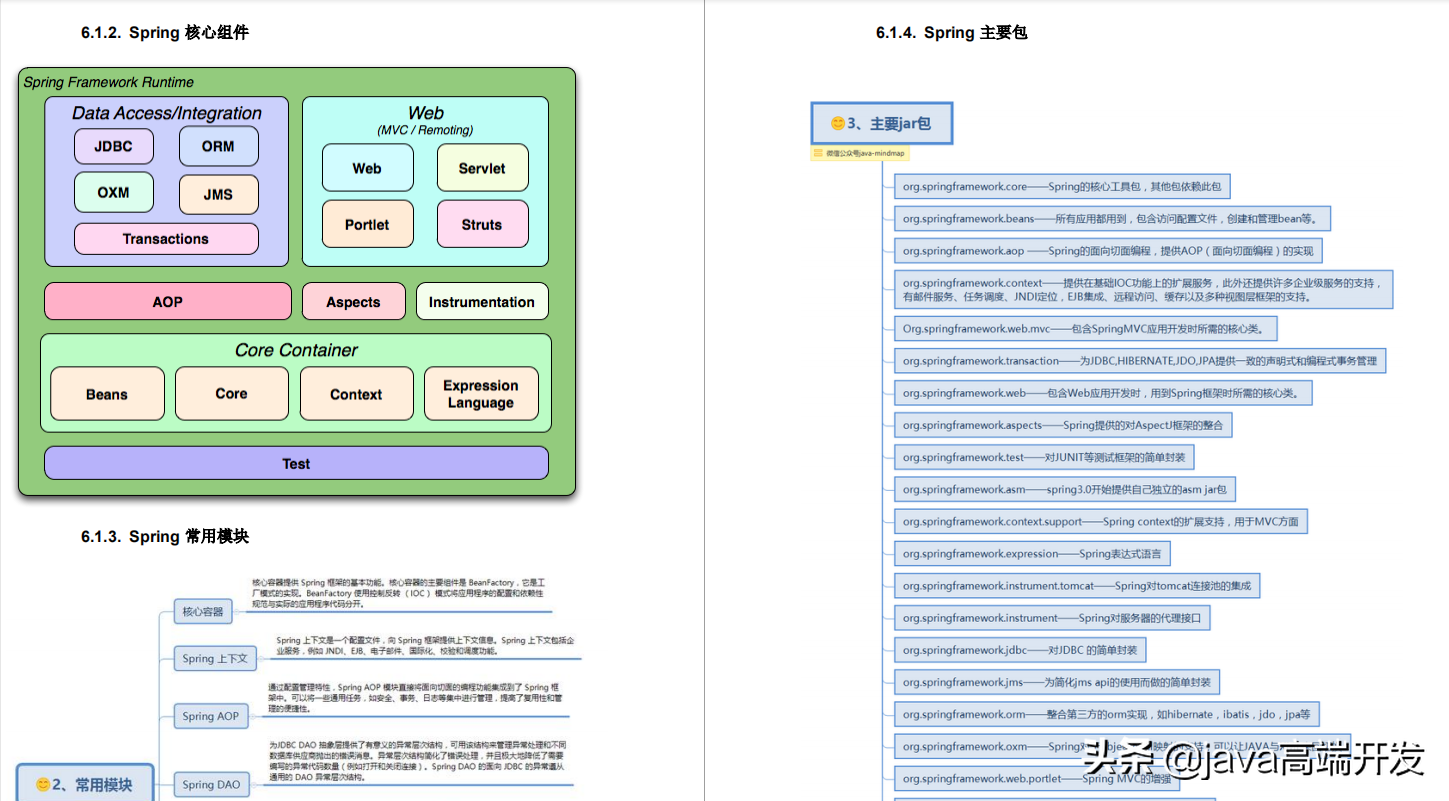The image size is (1449, 801).
Task: Select the '3、主要jar包' root node
Action: click(x=881, y=123)
